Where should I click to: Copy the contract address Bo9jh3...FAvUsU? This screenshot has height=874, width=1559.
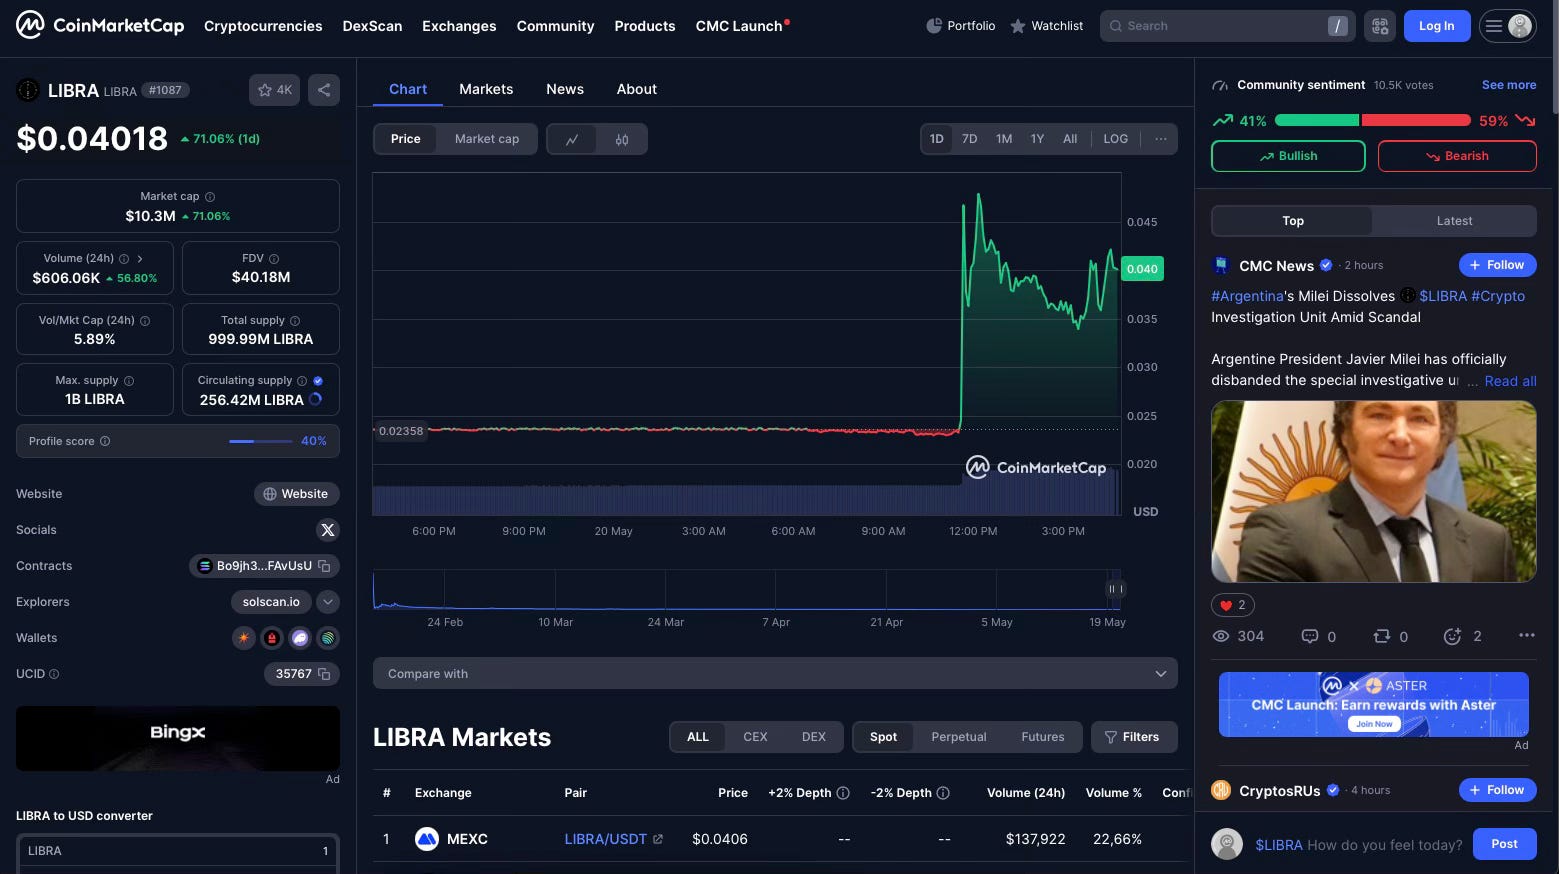pyautogui.click(x=324, y=566)
